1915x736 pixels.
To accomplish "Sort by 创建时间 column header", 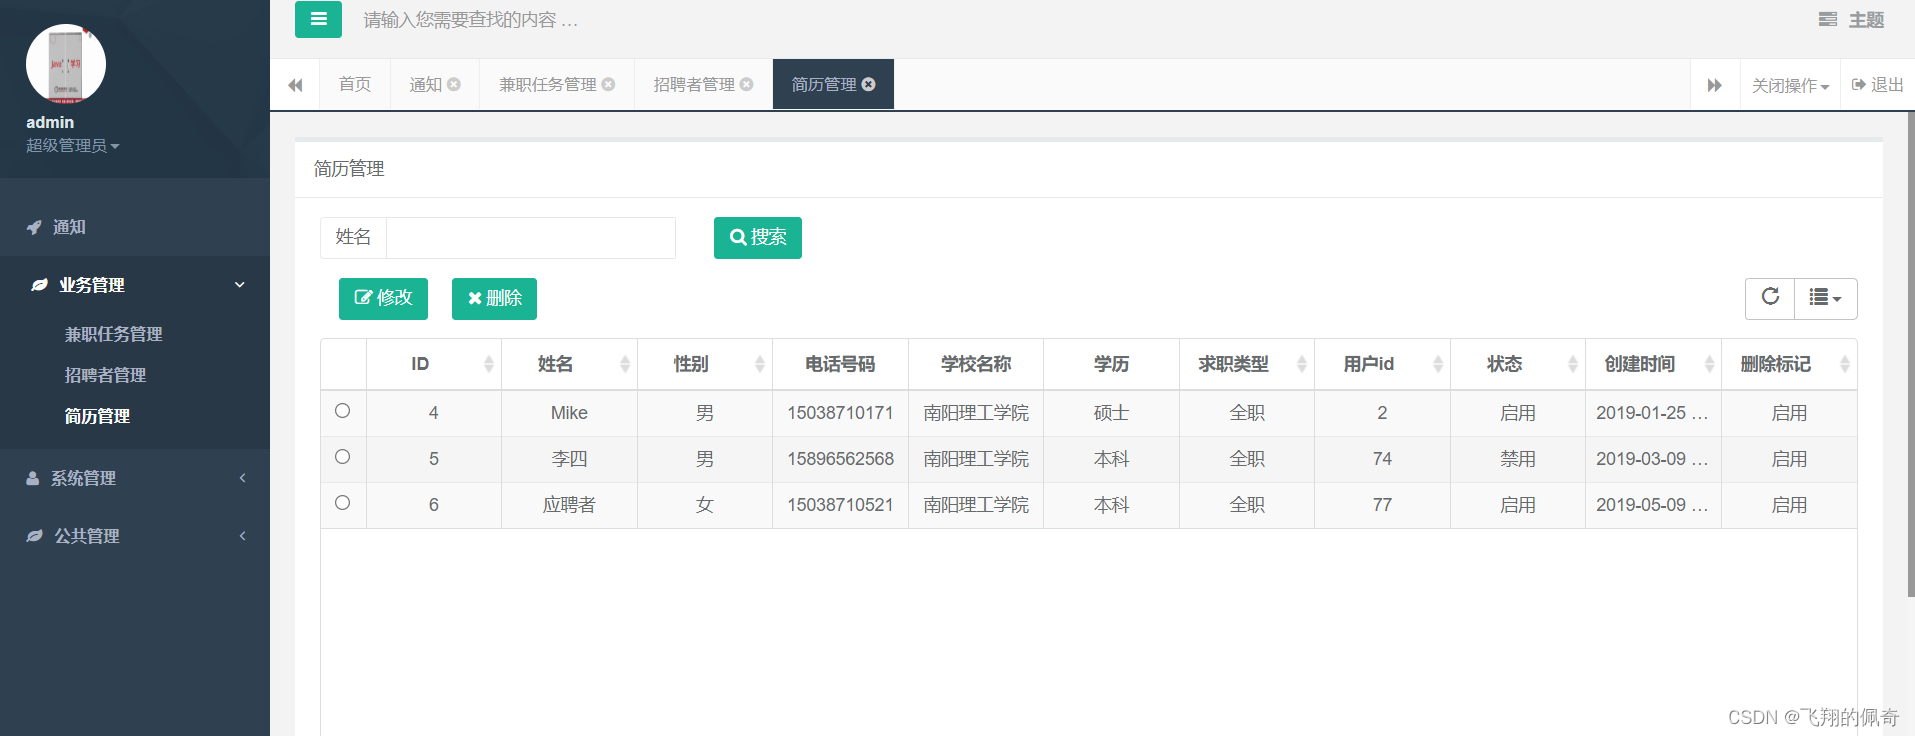I will click(1653, 364).
